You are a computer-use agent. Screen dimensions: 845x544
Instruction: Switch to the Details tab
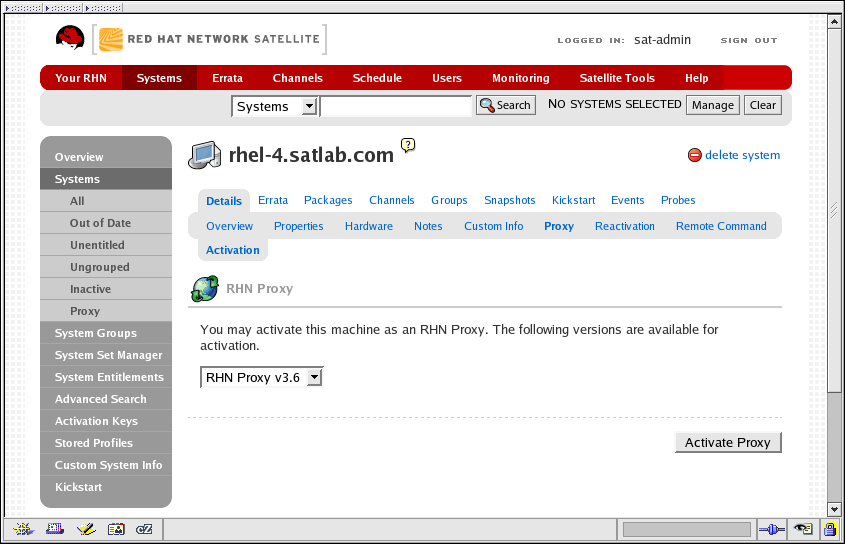coord(224,201)
